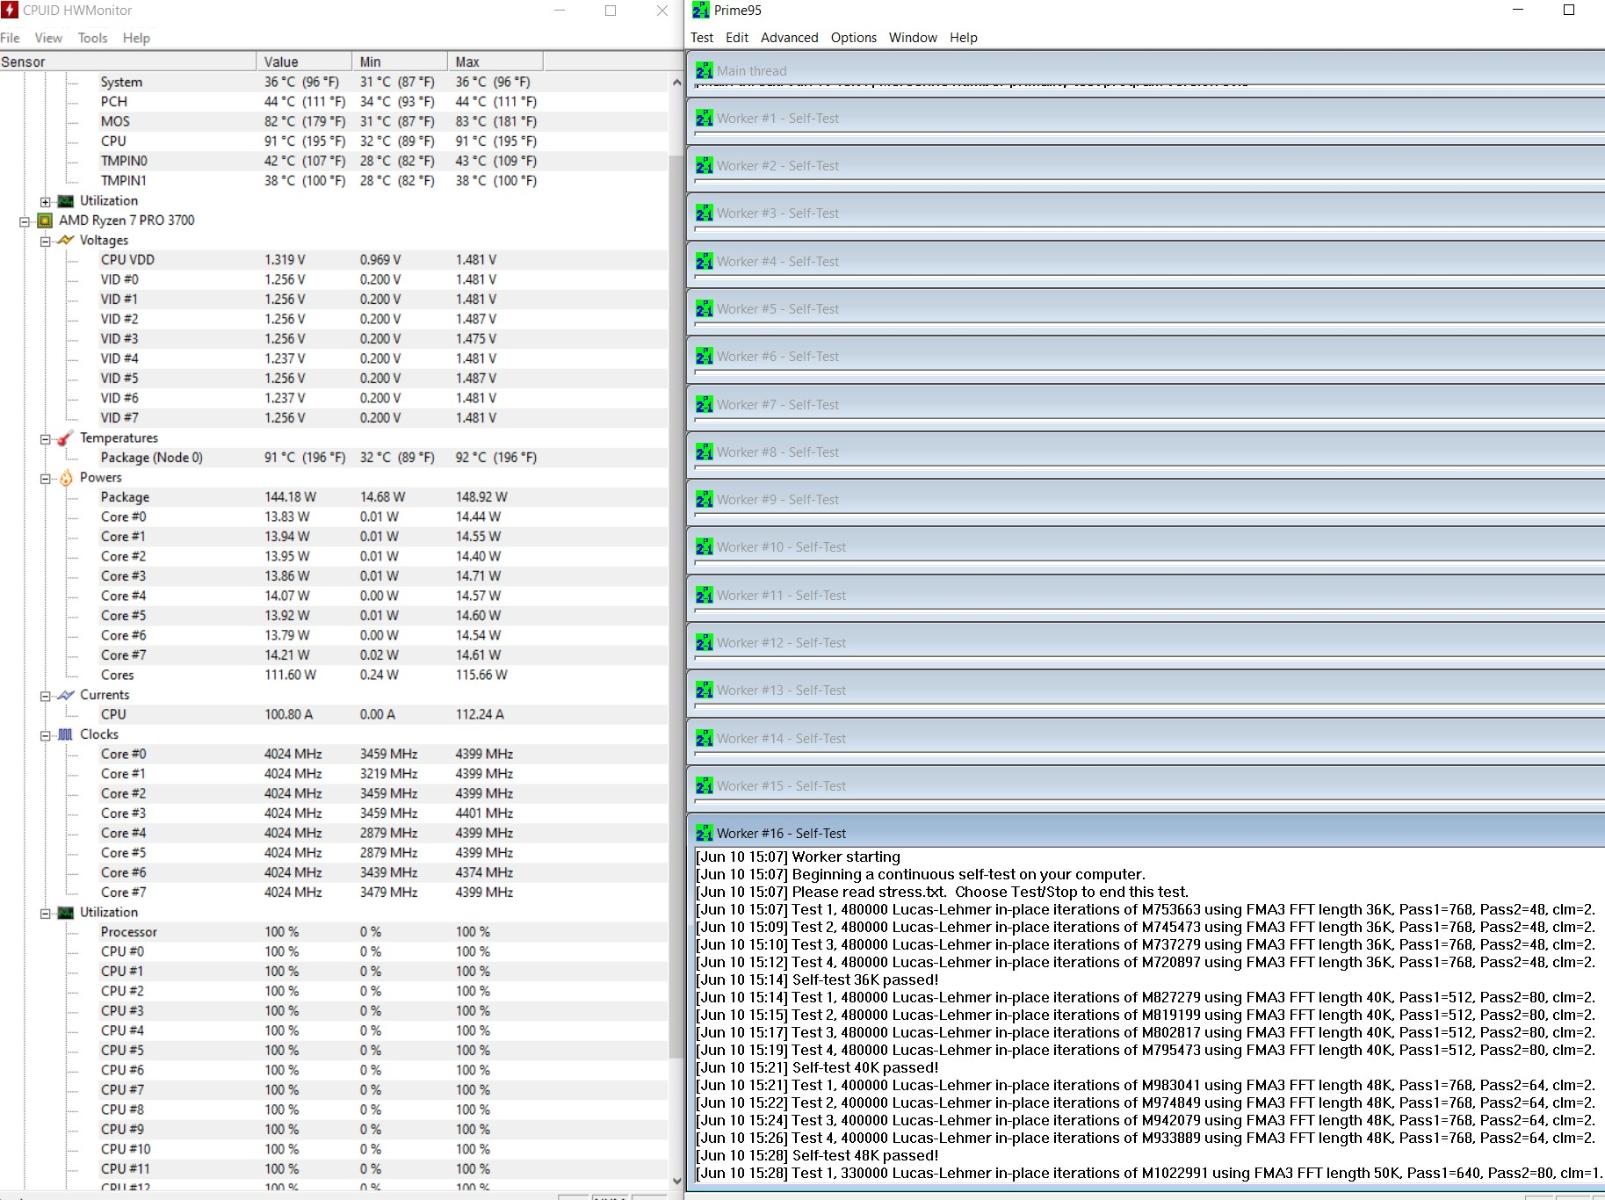
Task: Click the Worker #10 Self-Test window icon
Action: pos(704,547)
